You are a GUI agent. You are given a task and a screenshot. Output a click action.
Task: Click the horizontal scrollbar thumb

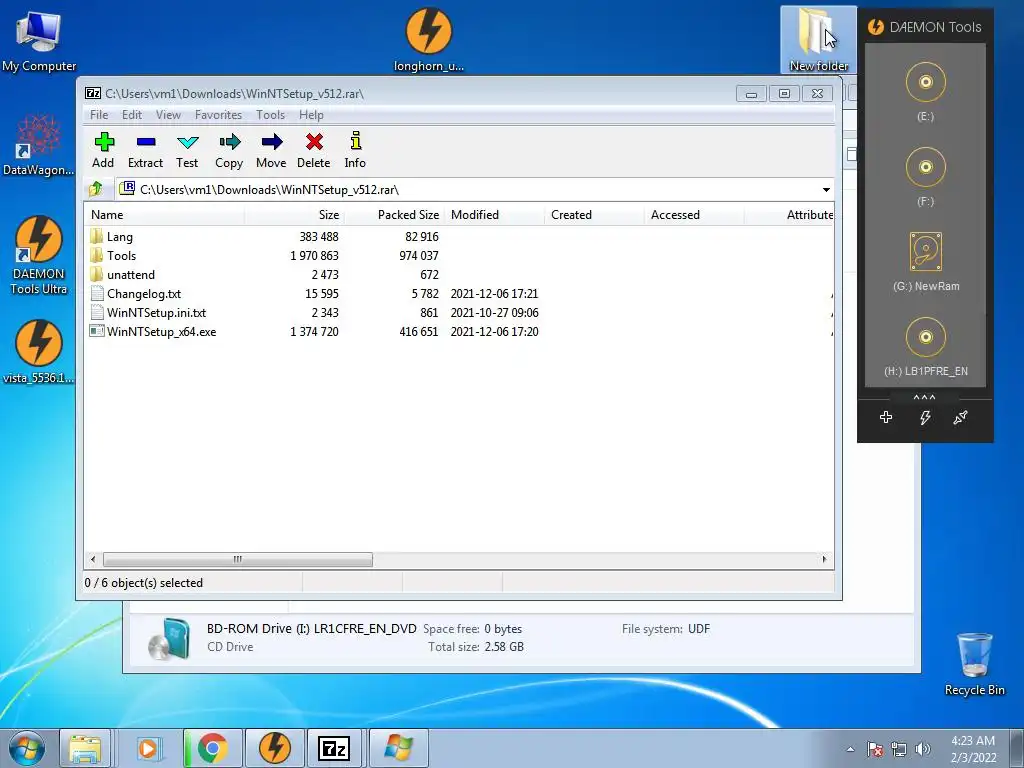pos(238,559)
